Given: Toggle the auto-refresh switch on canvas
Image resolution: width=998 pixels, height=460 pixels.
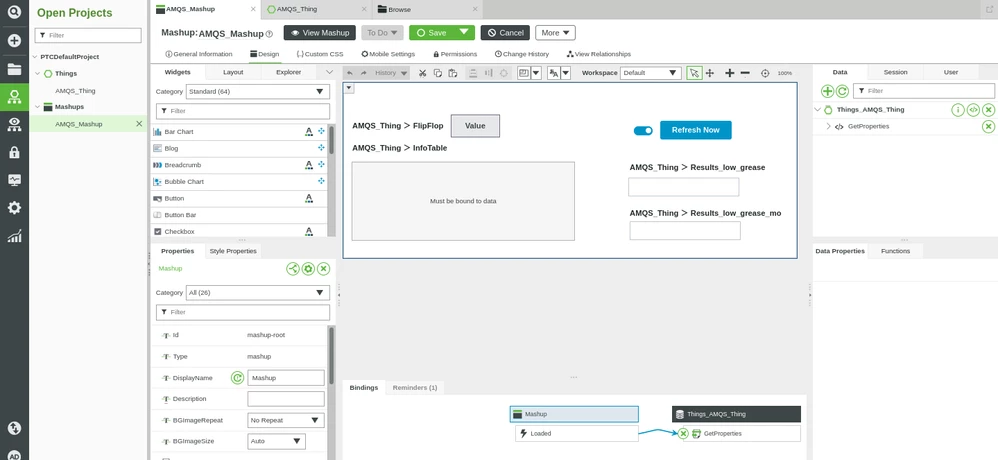Looking at the screenshot, I should click(643, 130).
